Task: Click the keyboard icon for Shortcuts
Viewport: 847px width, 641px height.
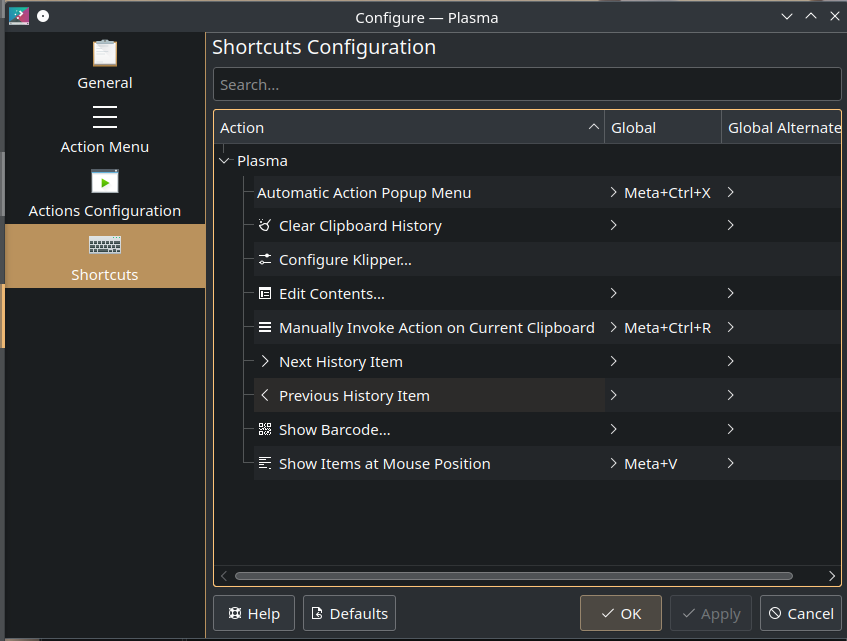Action: [x=105, y=245]
